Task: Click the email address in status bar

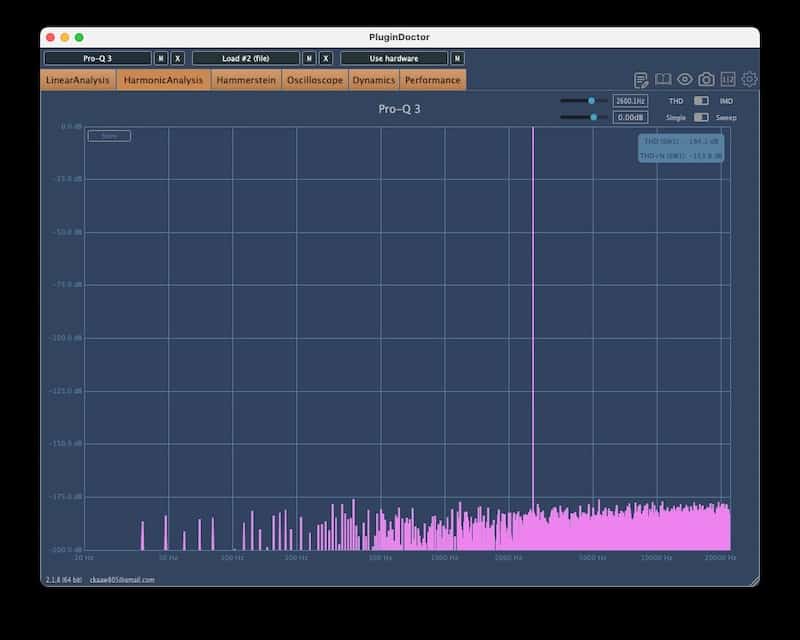Action: click(122, 580)
